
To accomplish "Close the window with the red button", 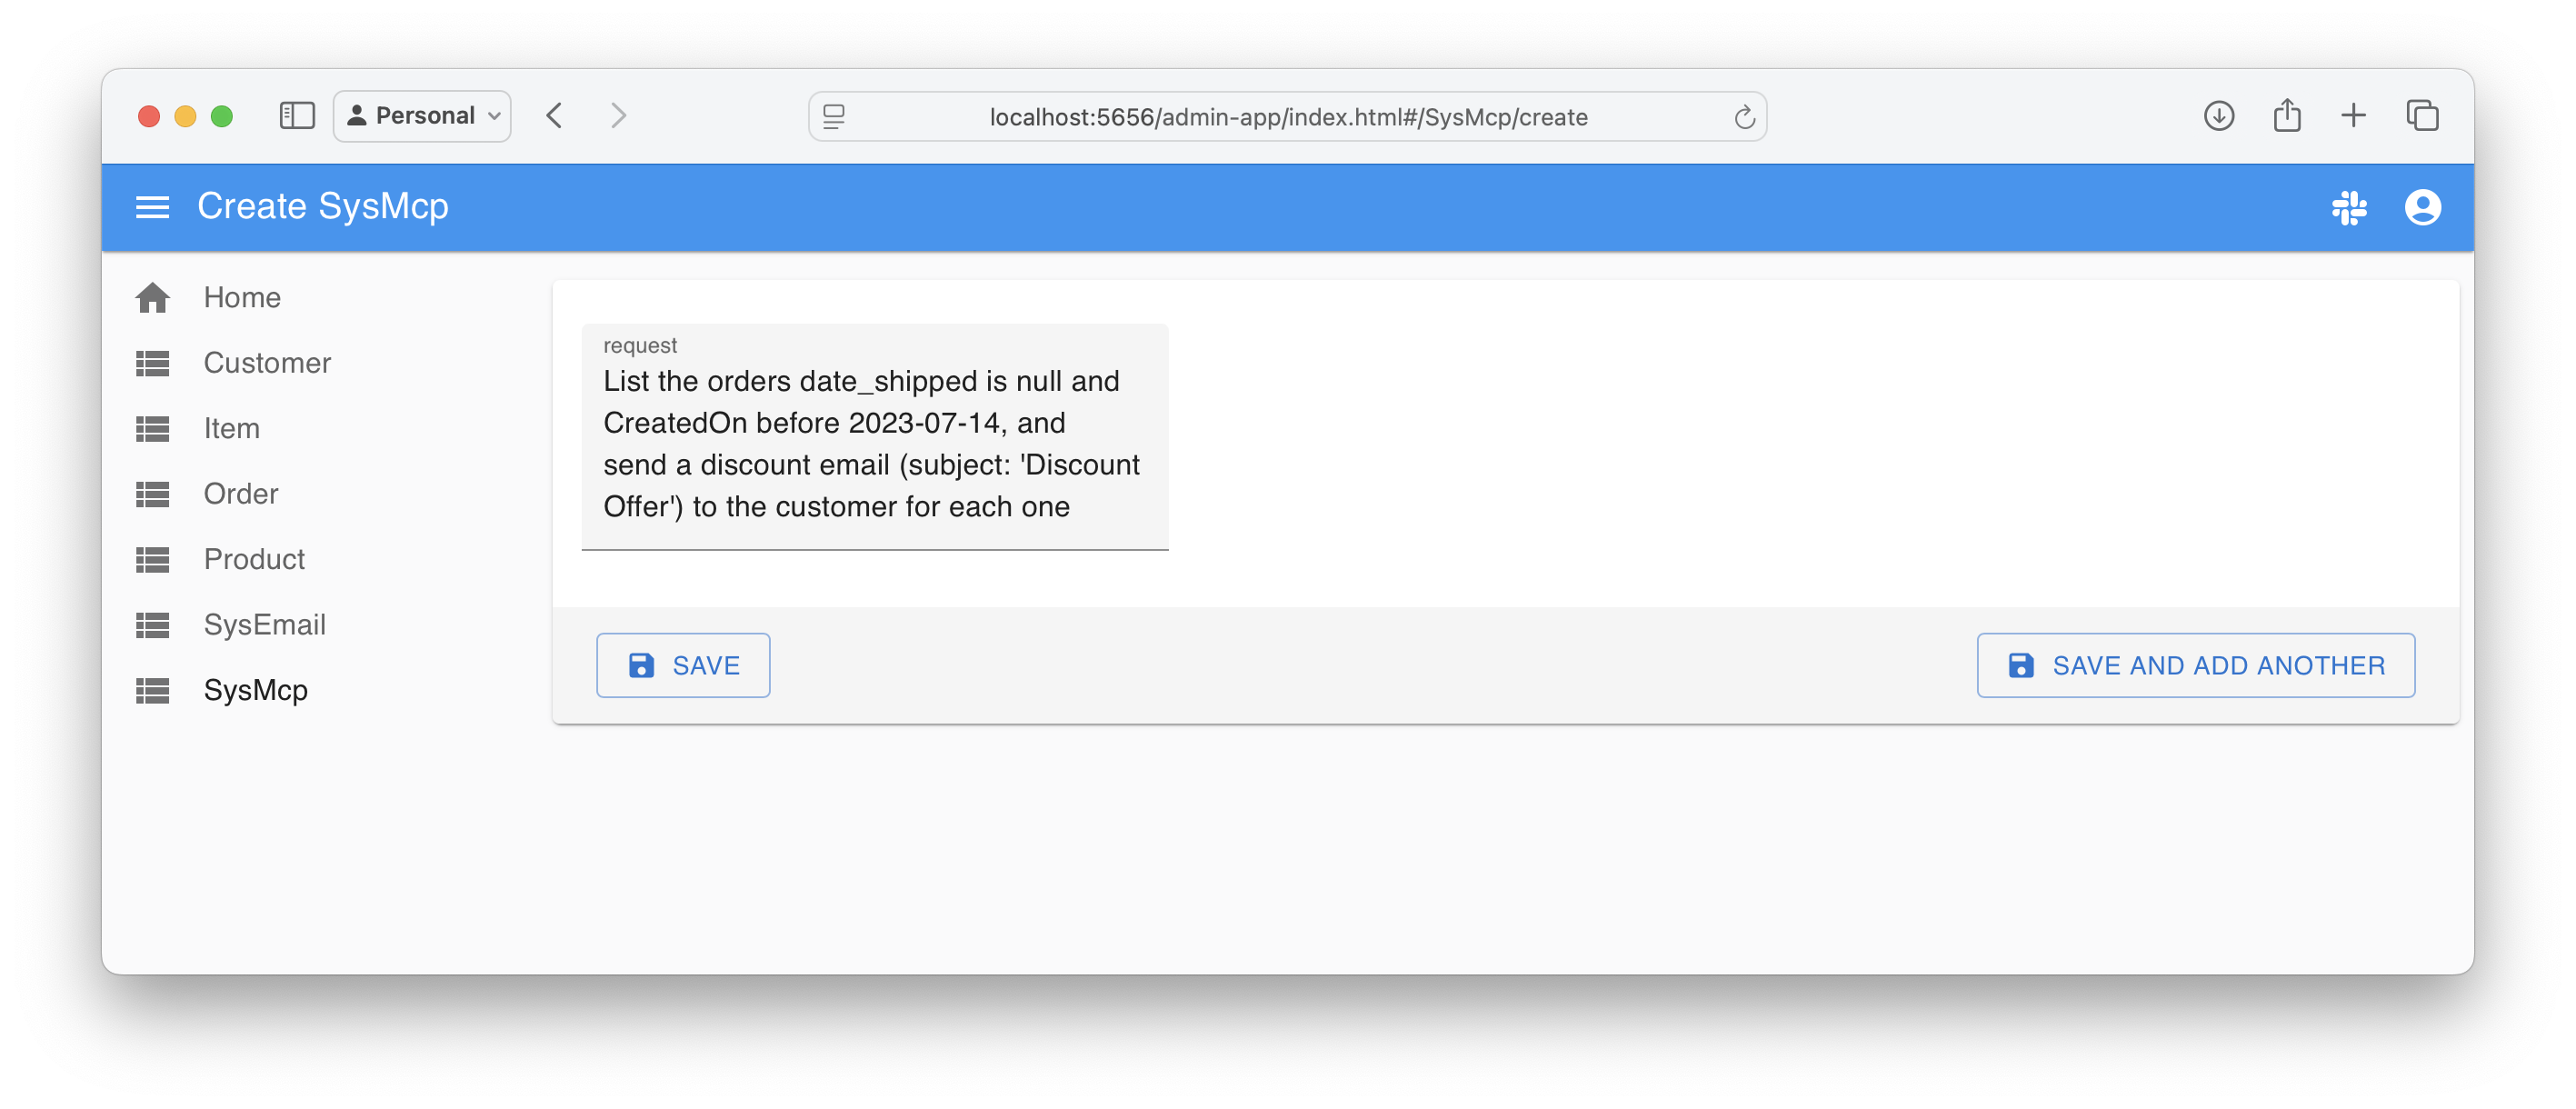I will click(149, 116).
